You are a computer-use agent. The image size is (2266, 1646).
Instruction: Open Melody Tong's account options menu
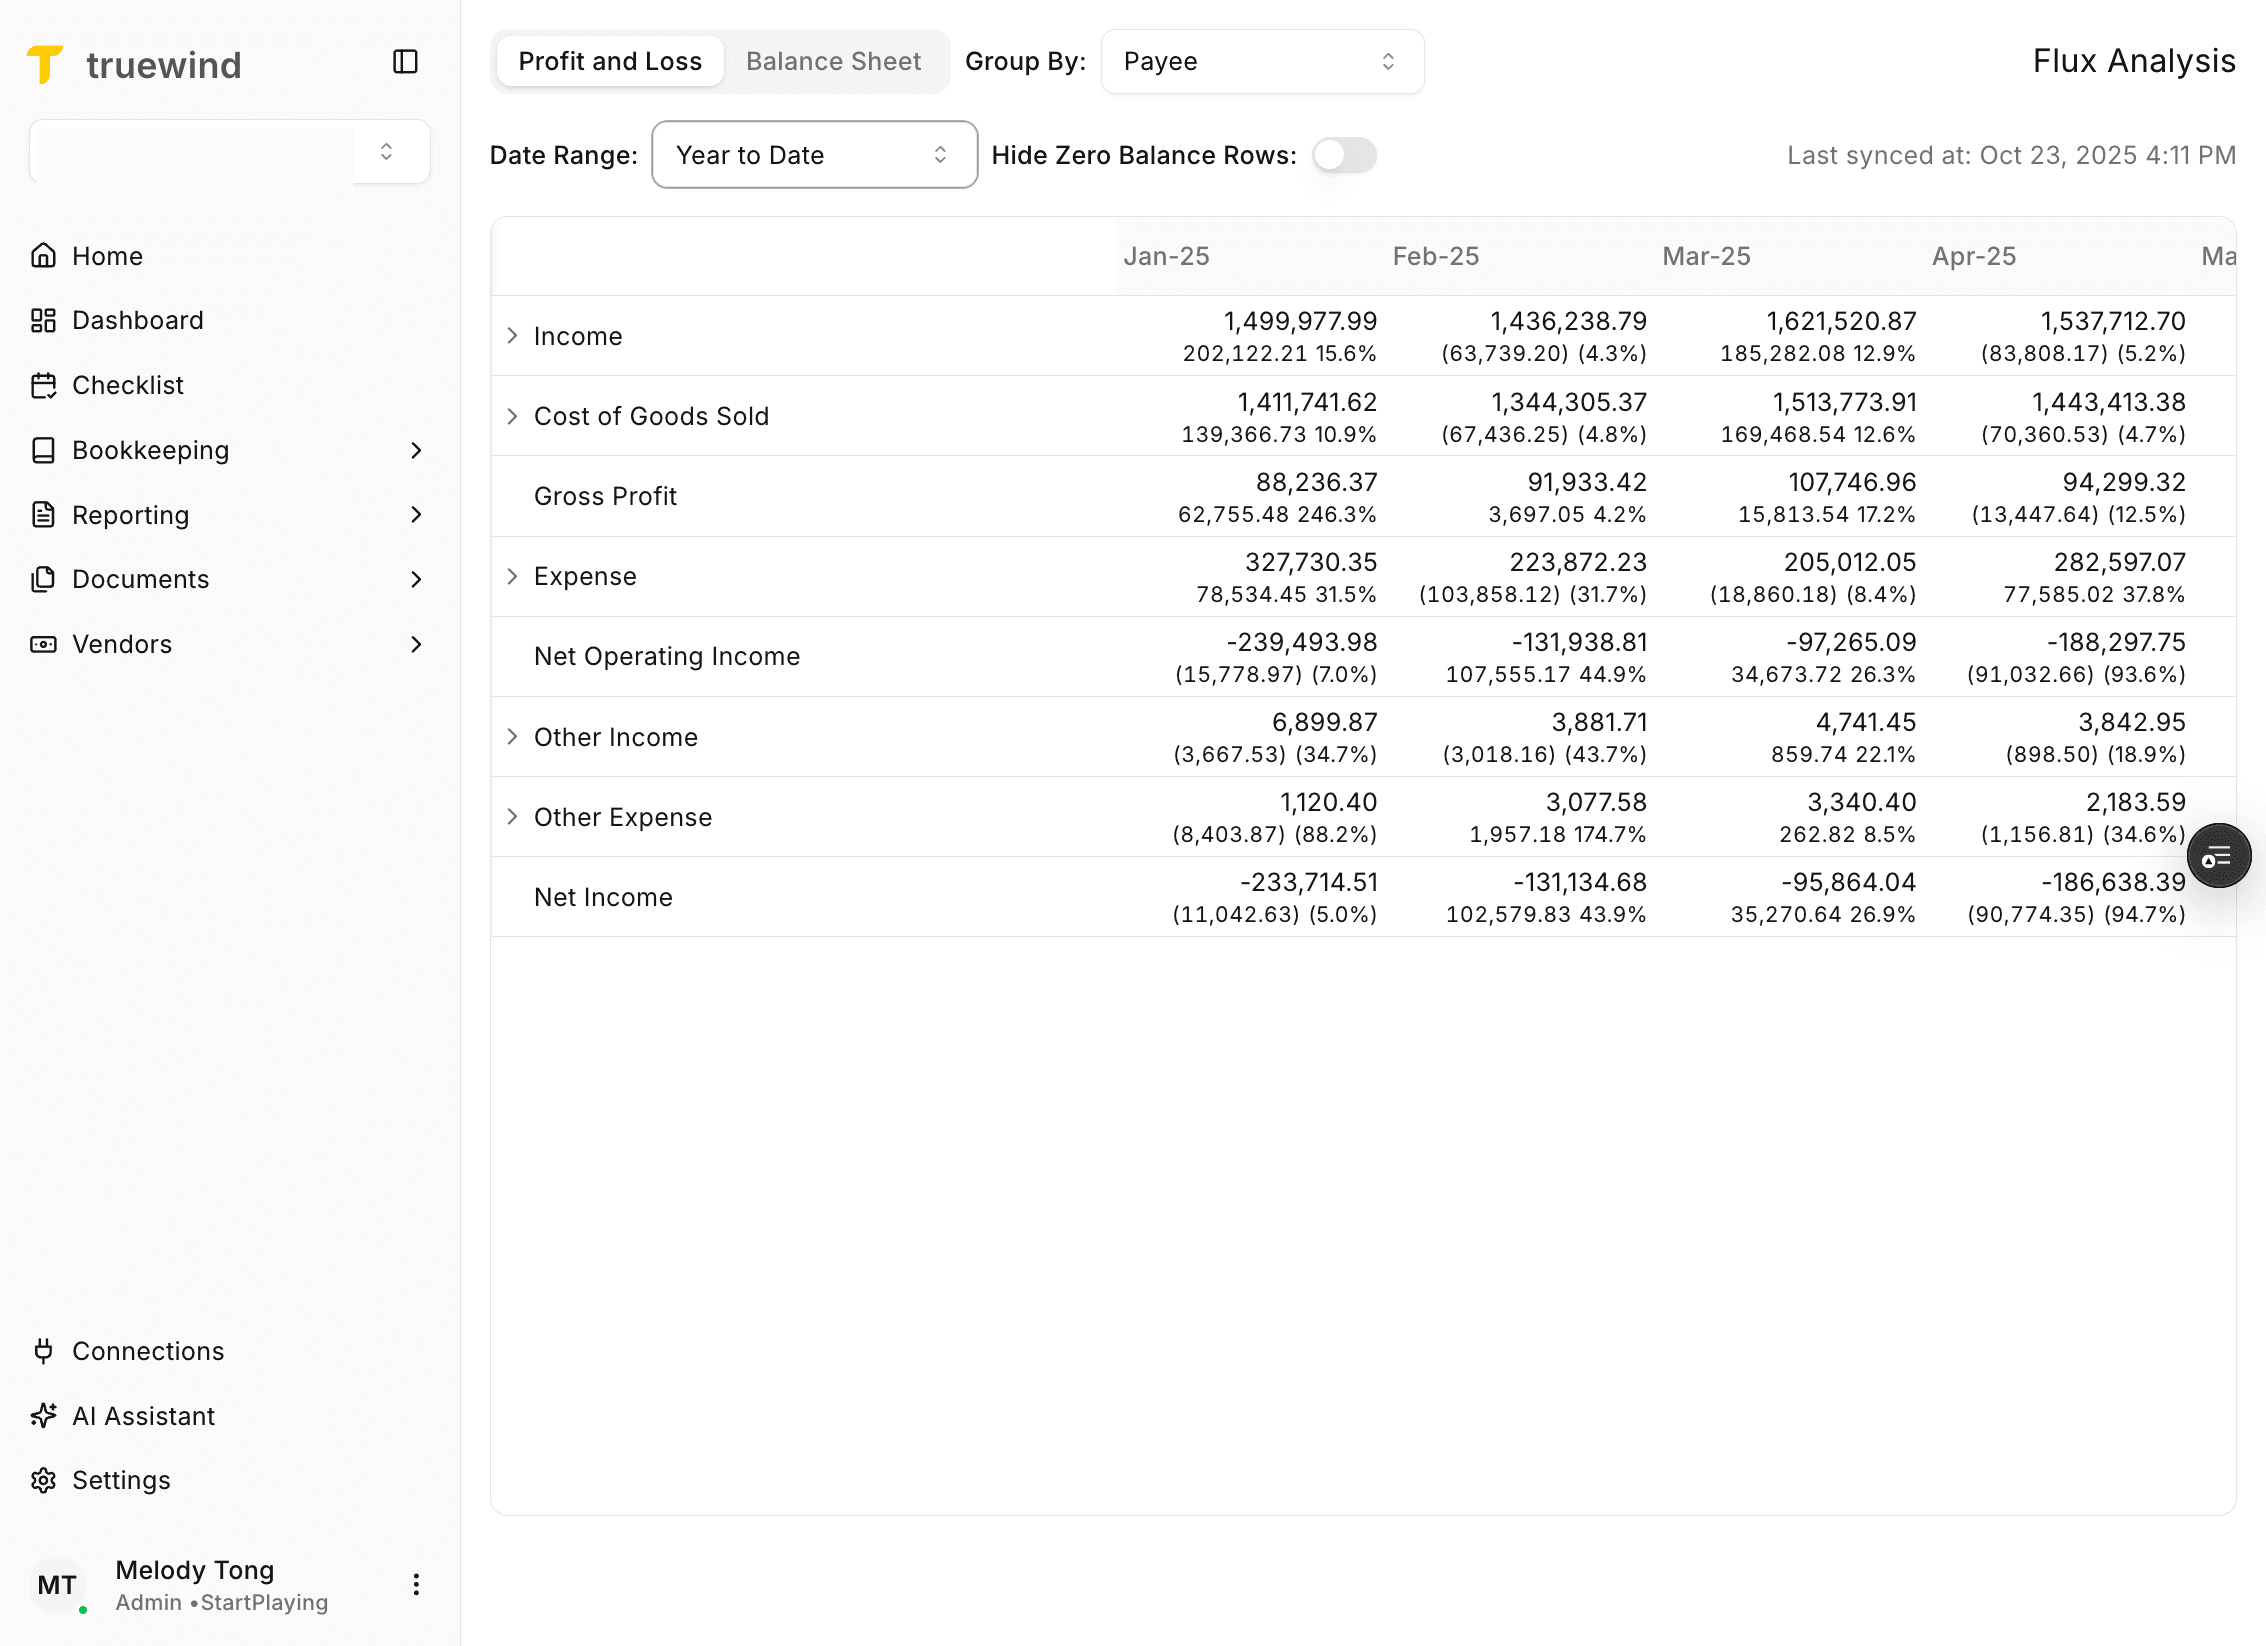[416, 1585]
